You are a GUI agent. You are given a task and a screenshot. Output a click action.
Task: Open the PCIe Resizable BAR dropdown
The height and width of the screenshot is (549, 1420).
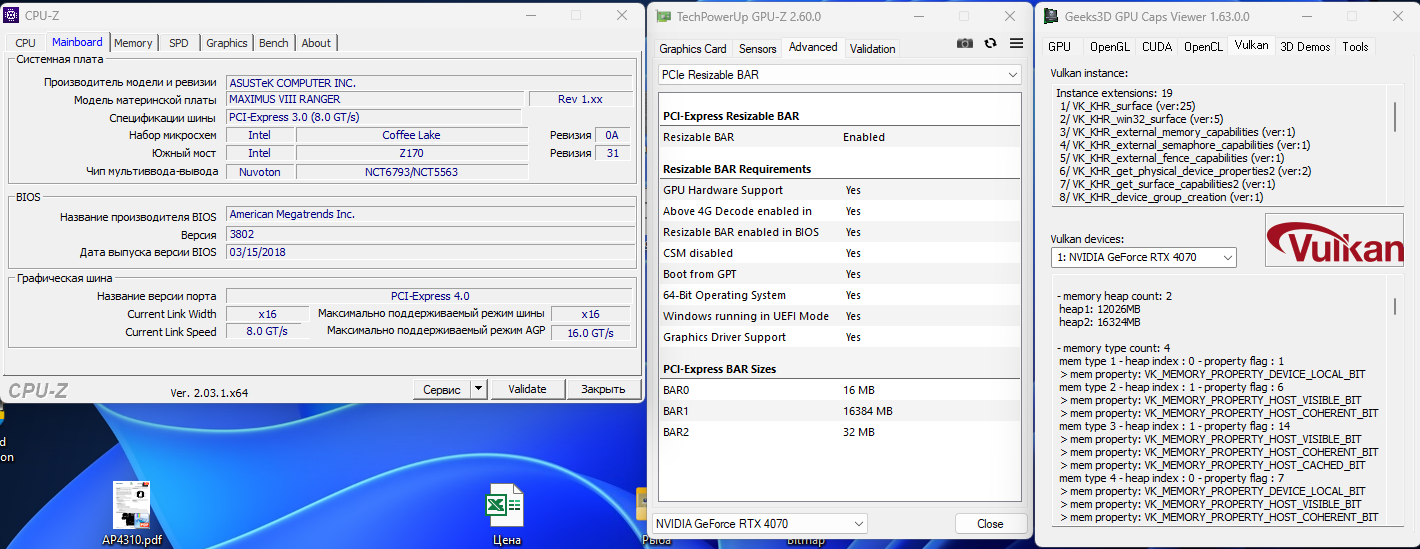pos(839,75)
